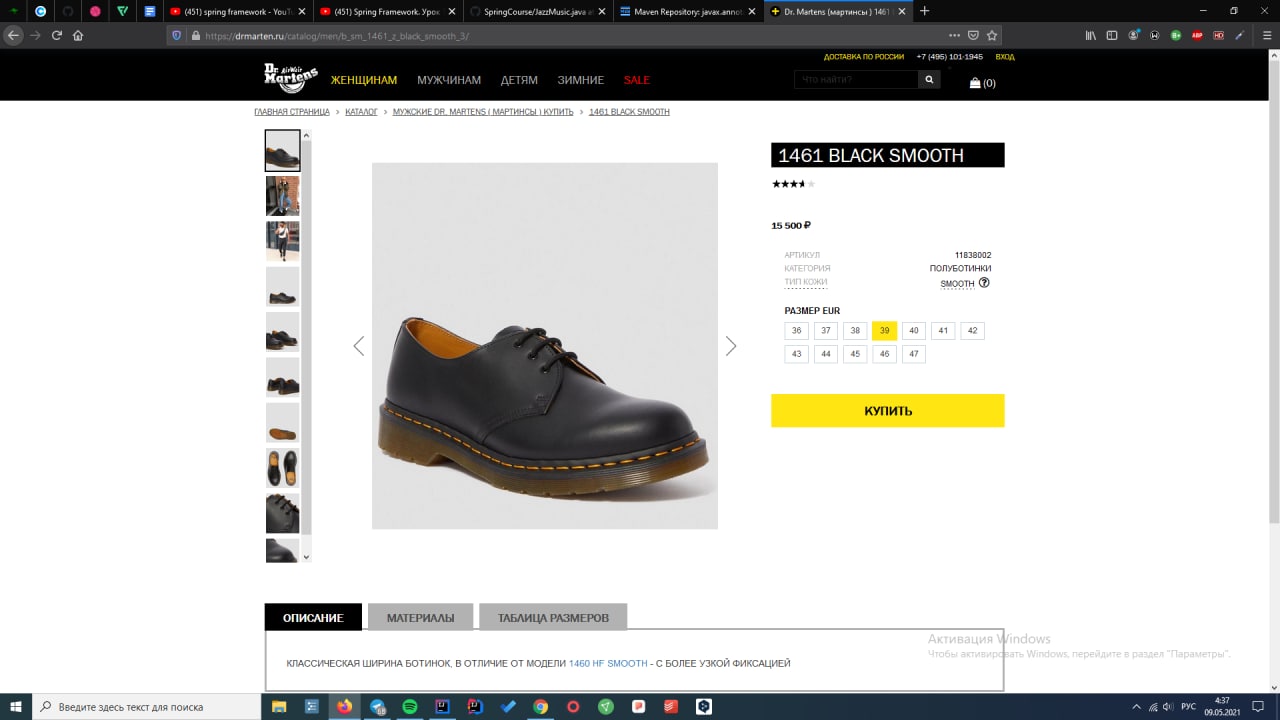The image size is (1280, 720).
Task: Go to КАТАЛОГ breadcrumb
Action: click(x=361, y=112)
